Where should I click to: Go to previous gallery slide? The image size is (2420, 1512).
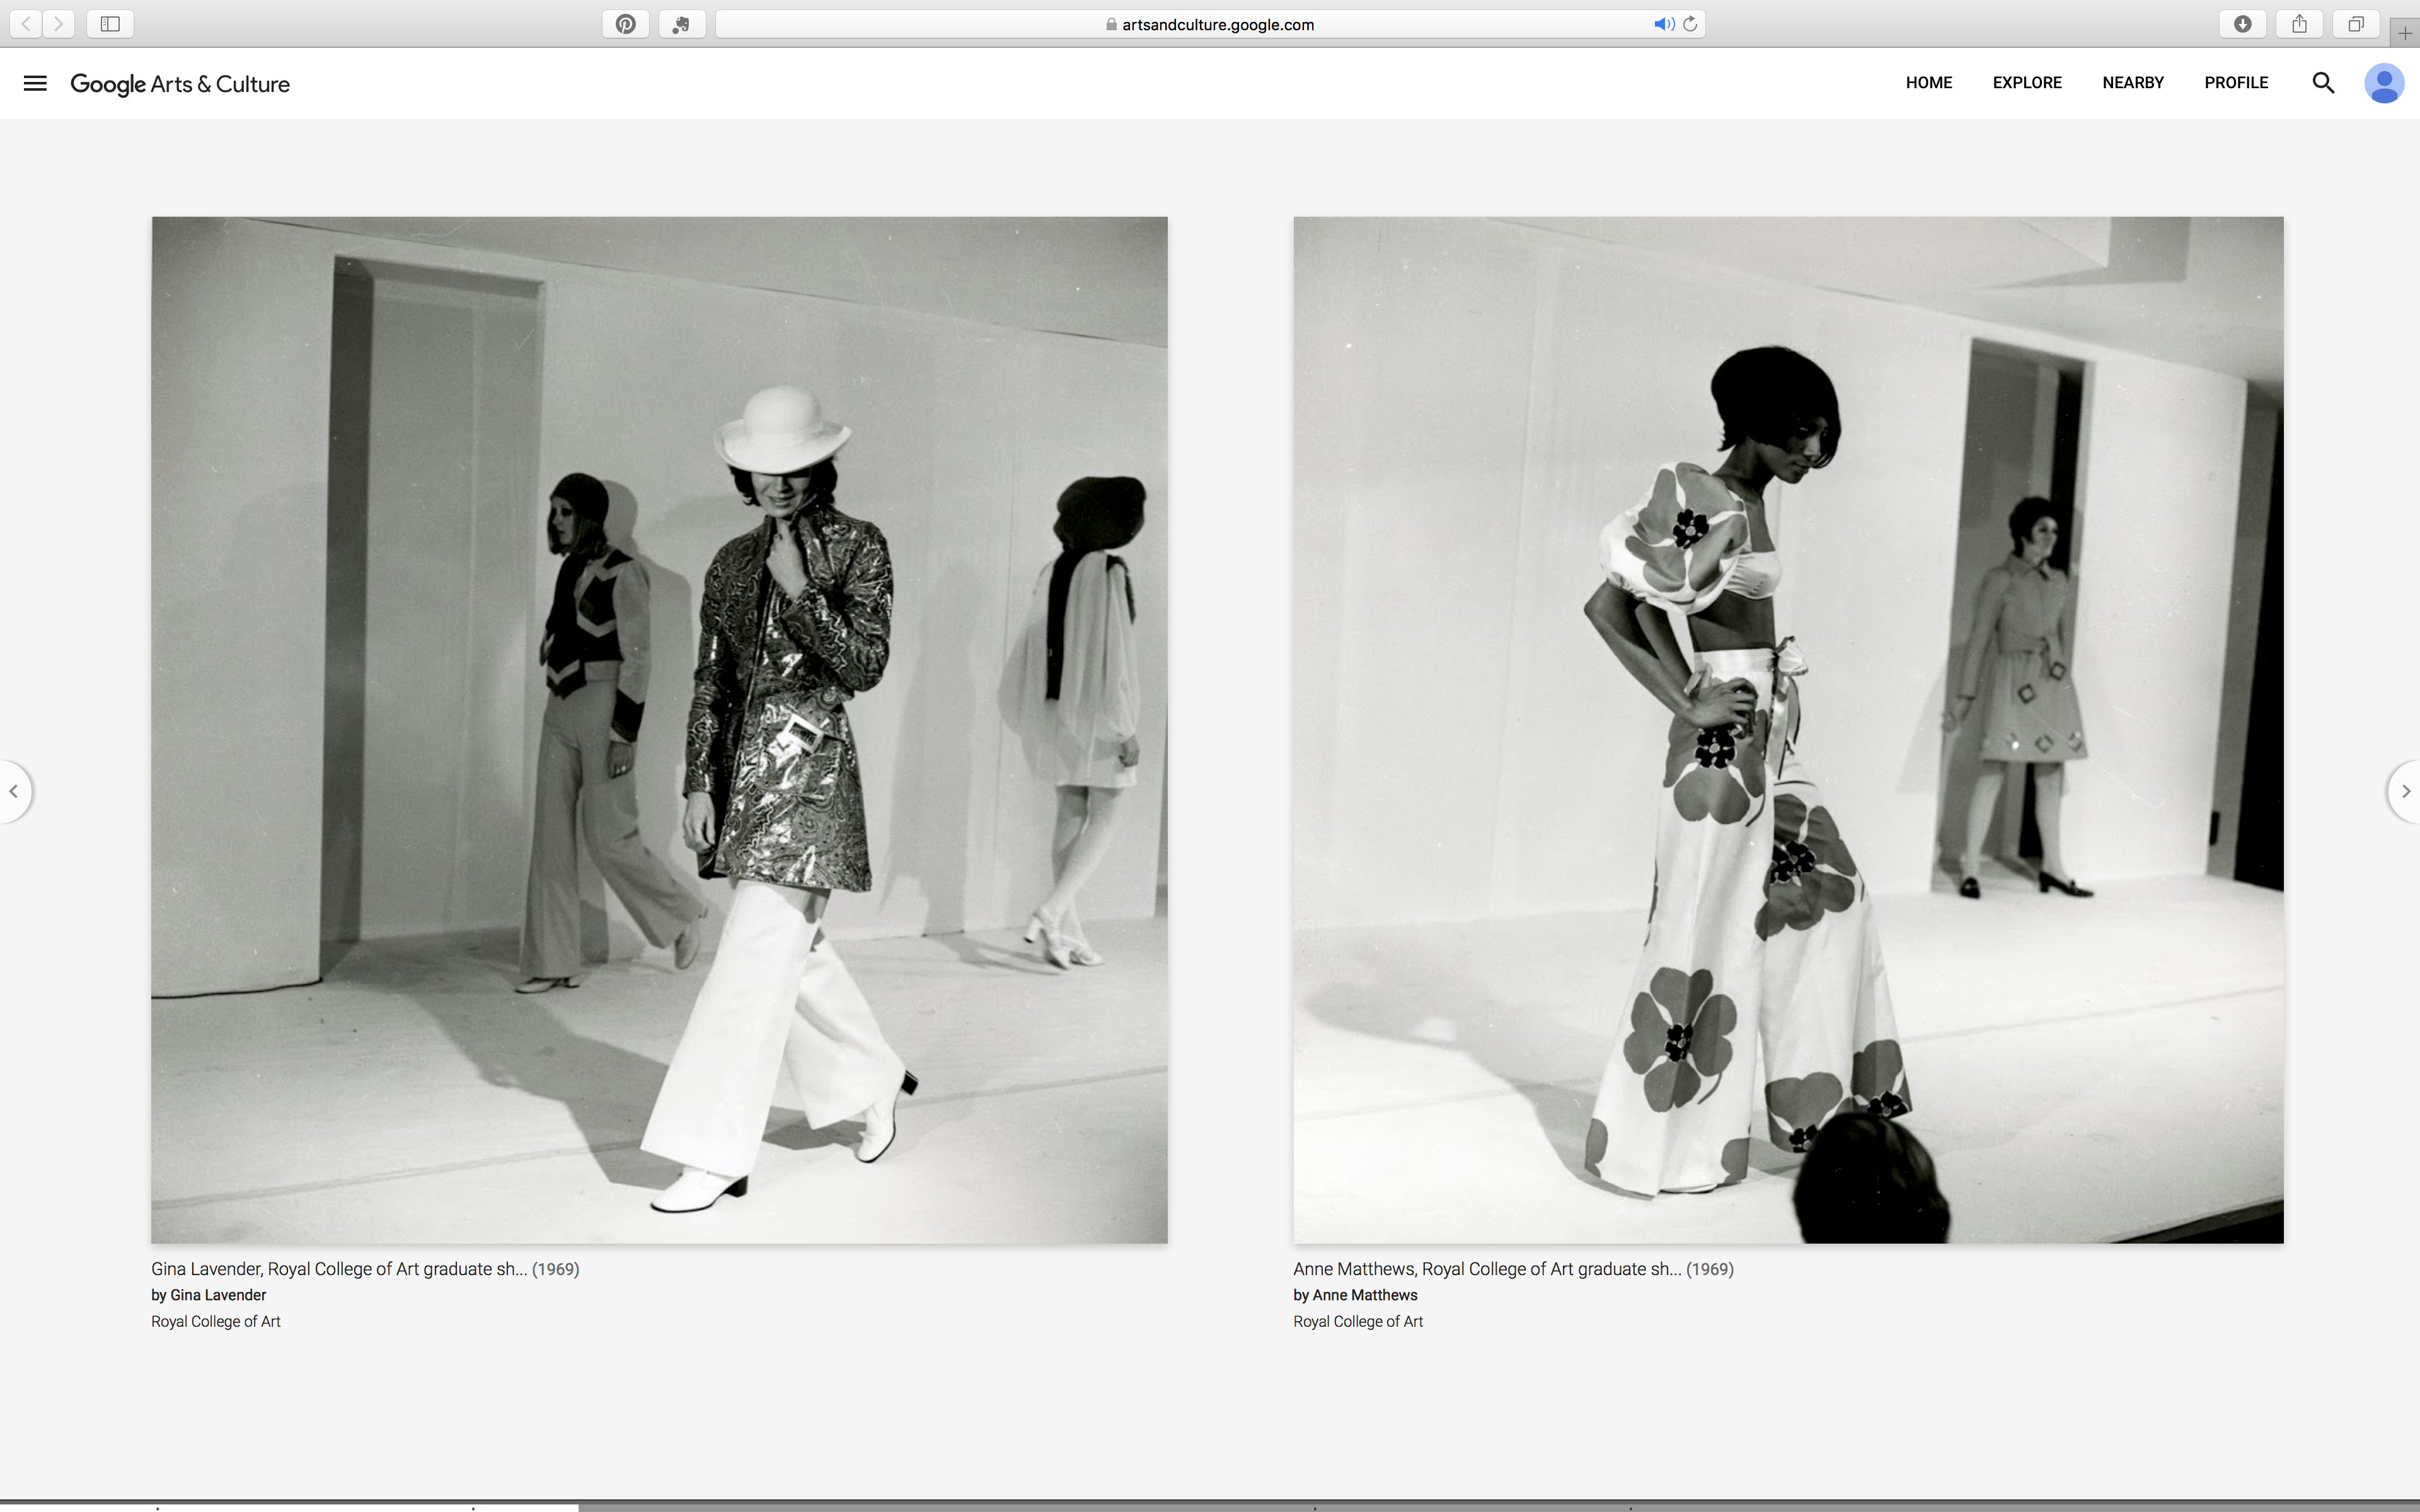pos(14,791)
